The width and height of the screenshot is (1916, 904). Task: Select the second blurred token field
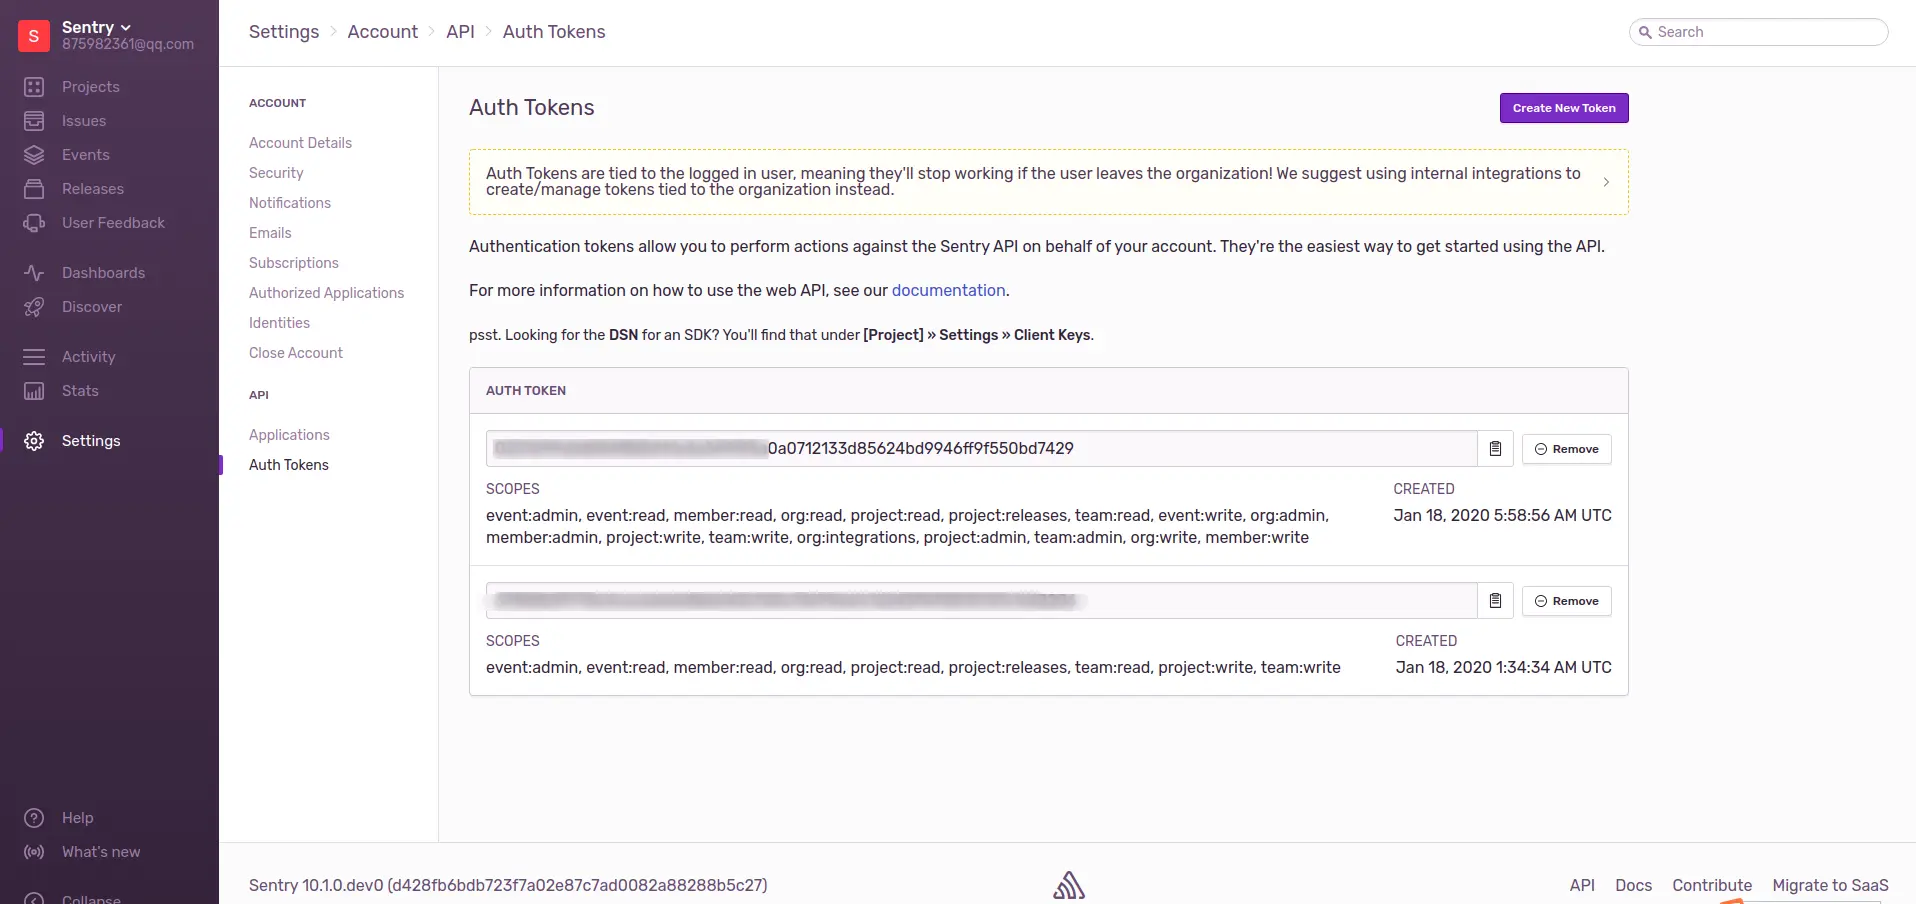[982, 601]
